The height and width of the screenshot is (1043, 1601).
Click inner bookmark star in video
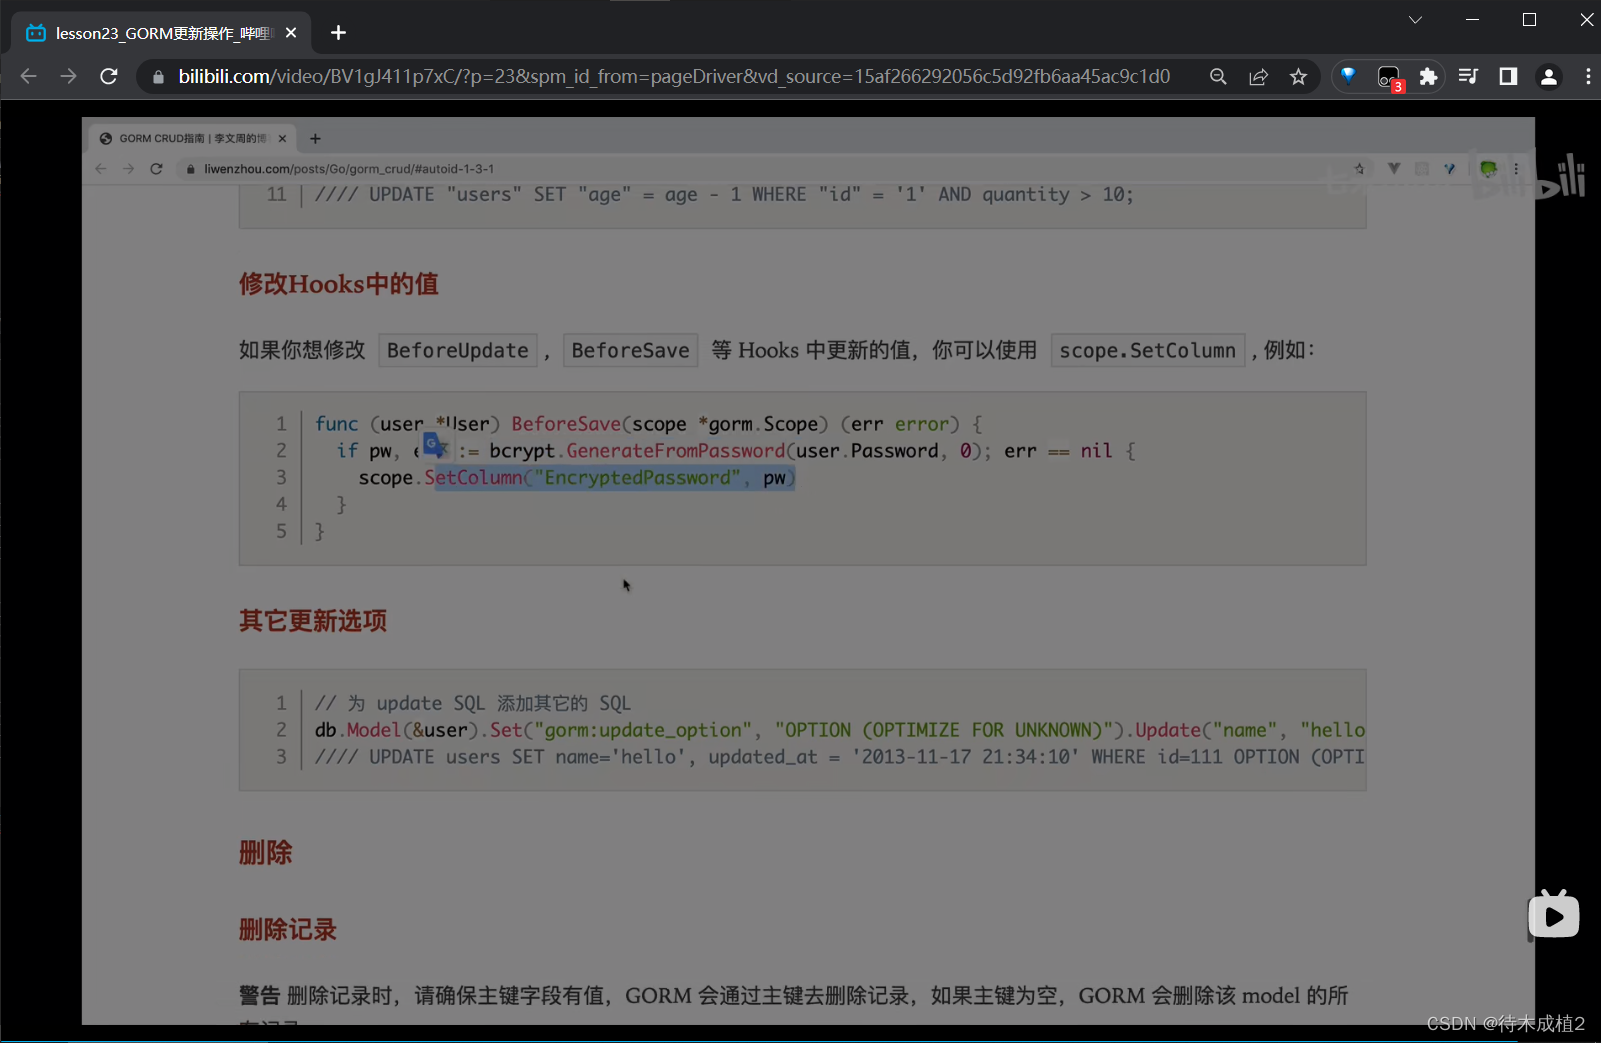(x=1359, y=169)
